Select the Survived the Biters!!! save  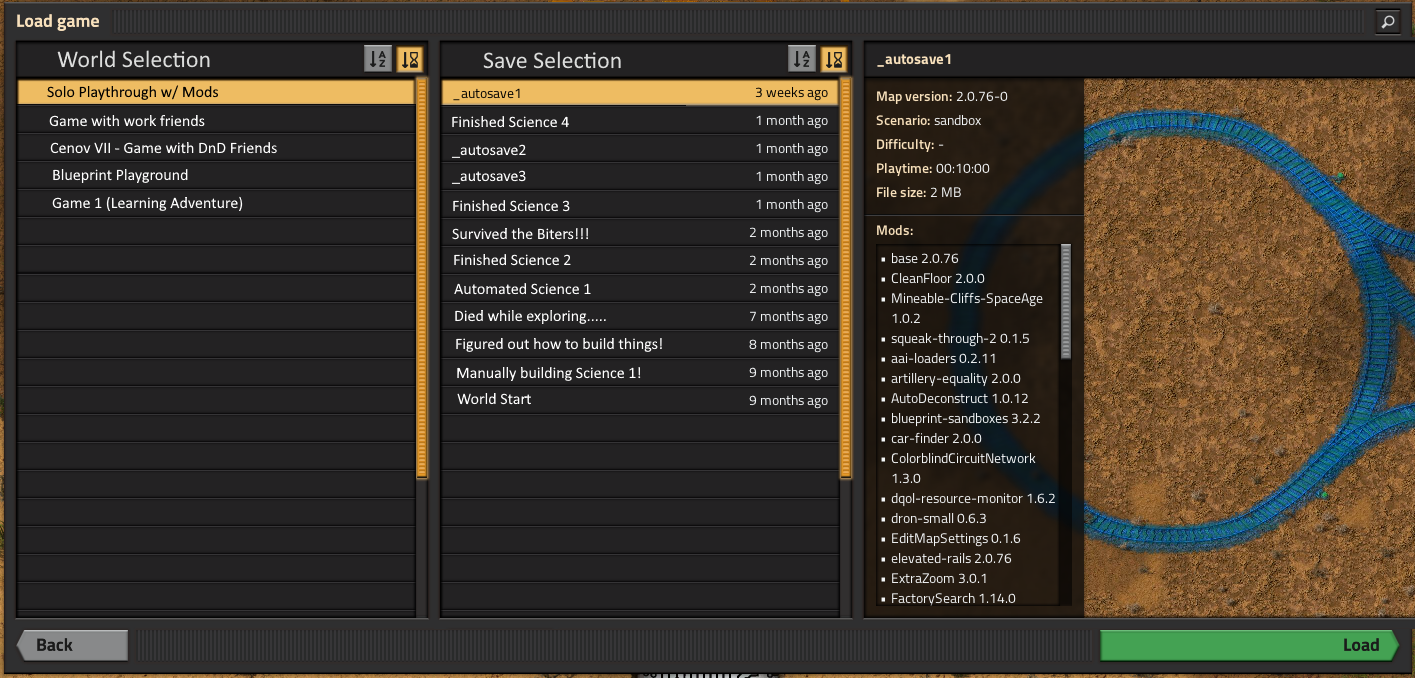640,233
